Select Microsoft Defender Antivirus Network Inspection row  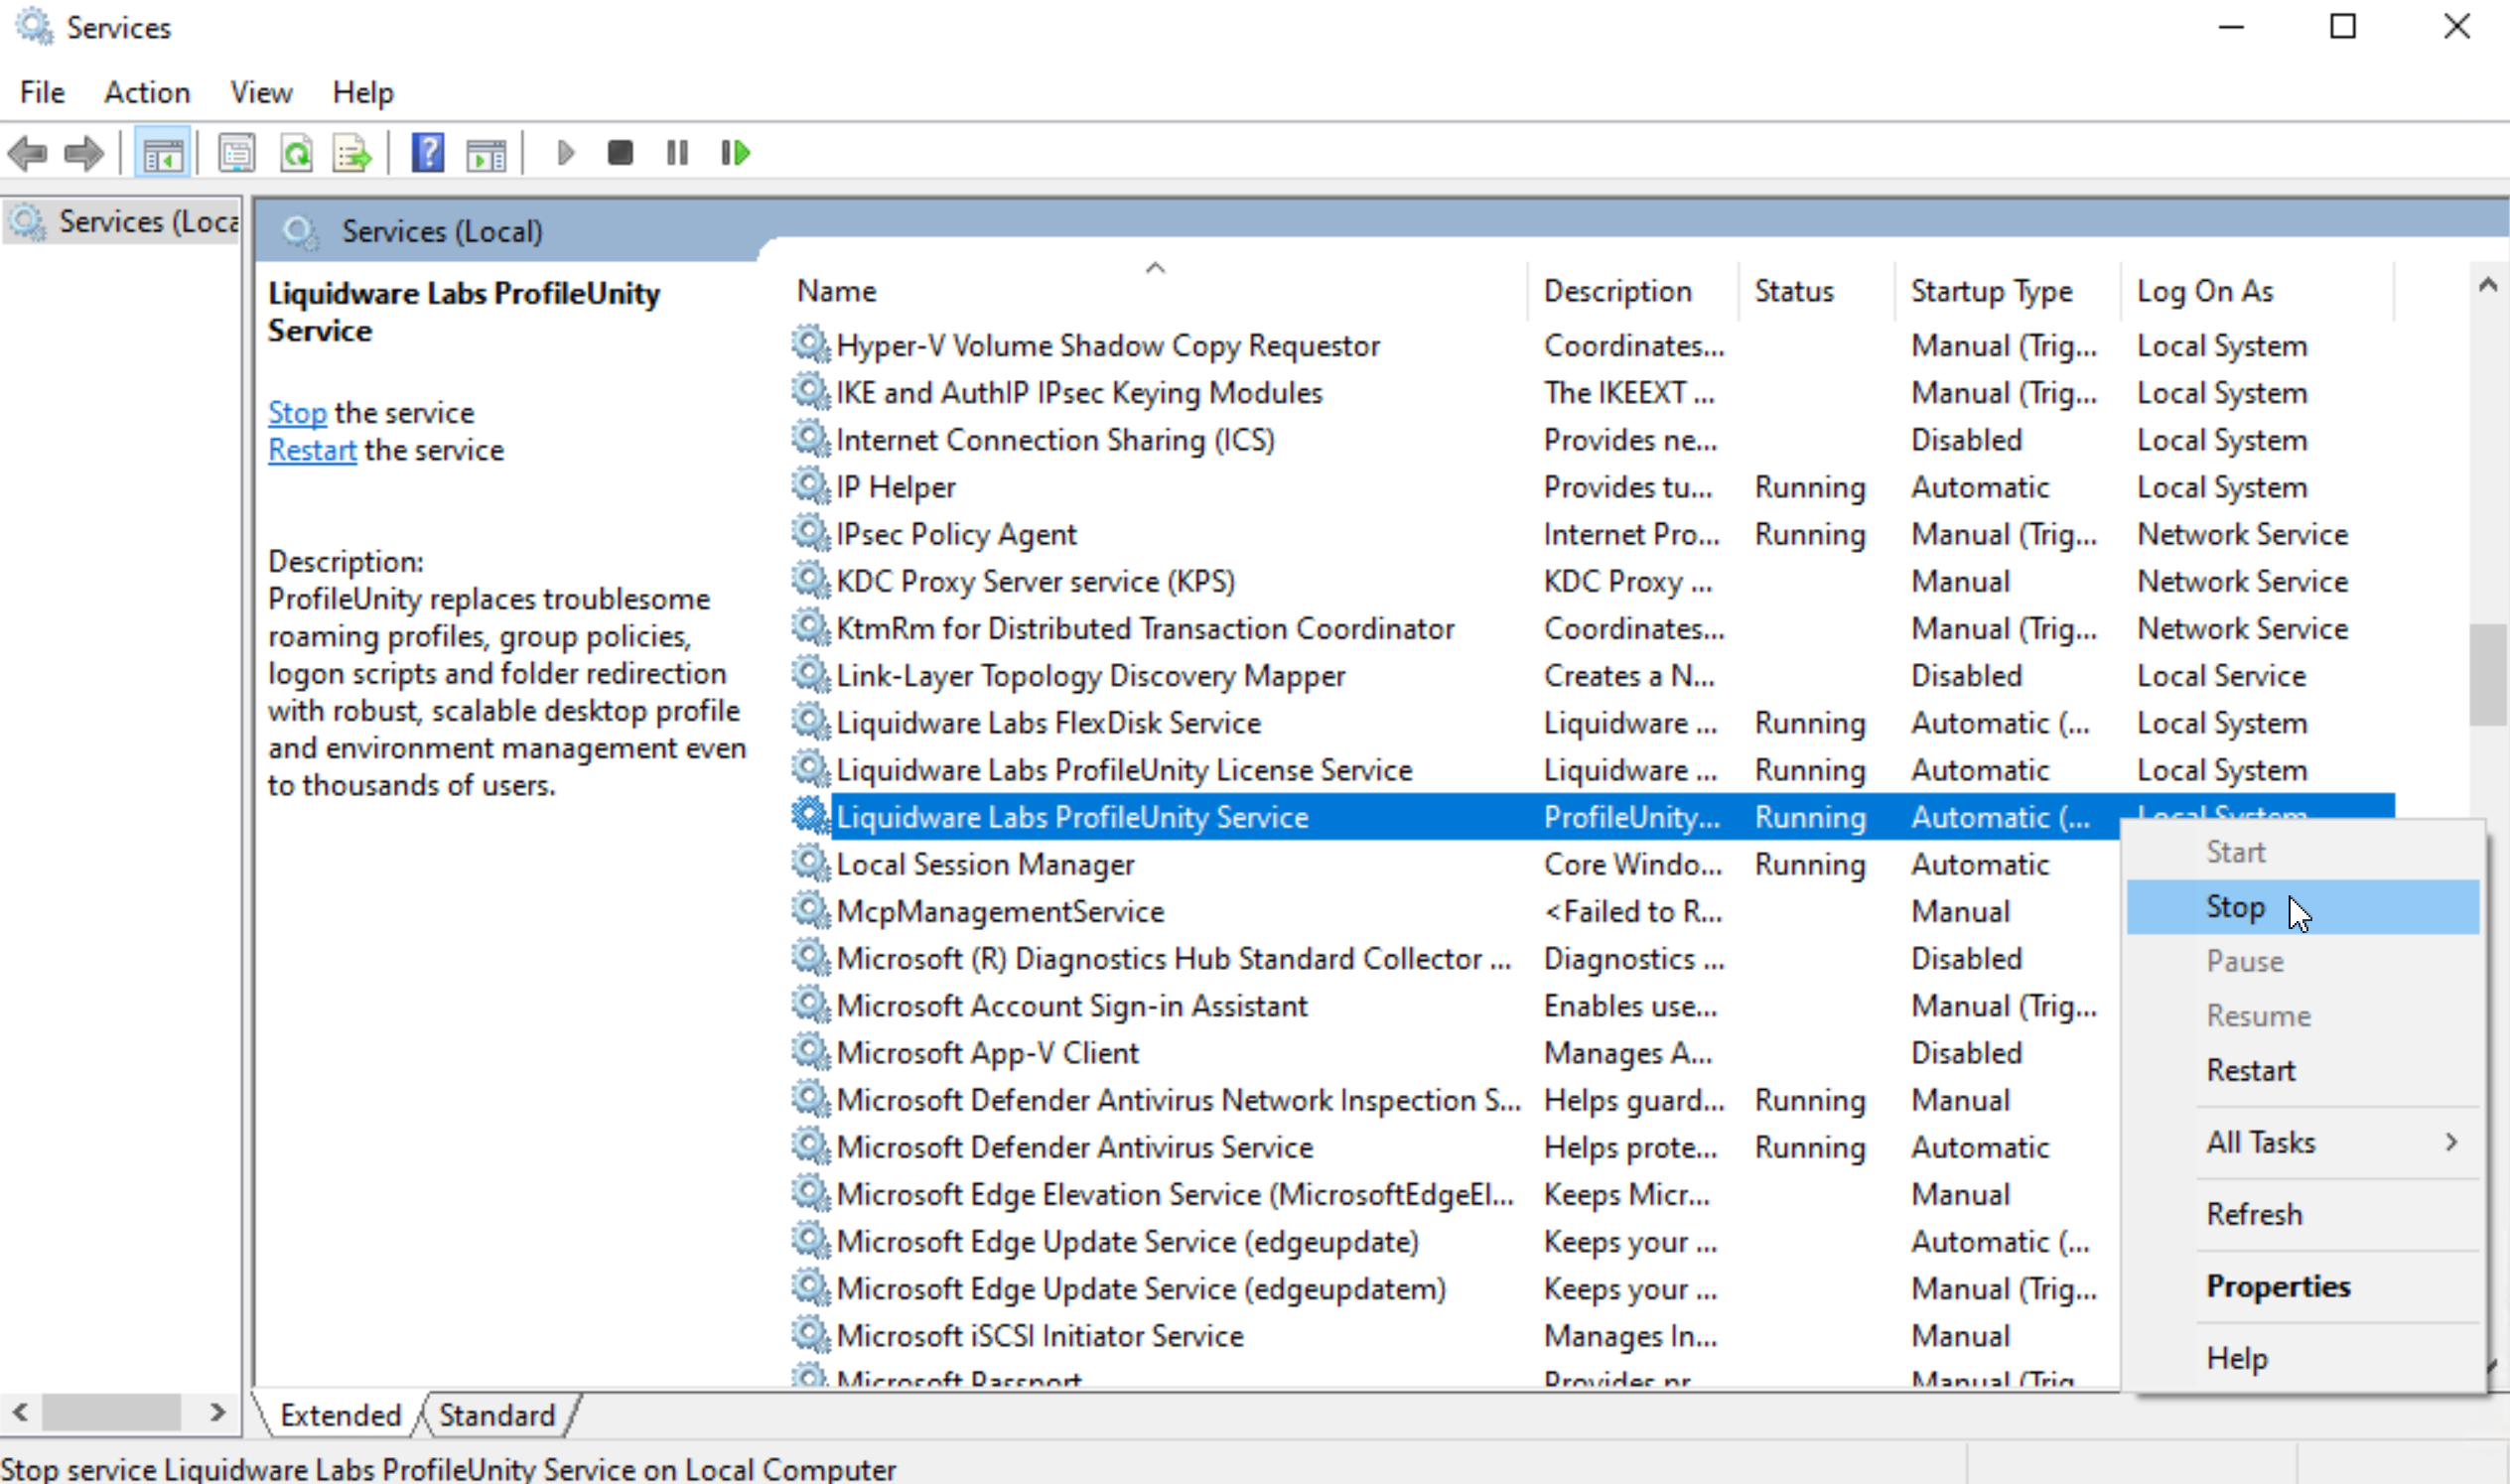click(x=1455, y=1100)
